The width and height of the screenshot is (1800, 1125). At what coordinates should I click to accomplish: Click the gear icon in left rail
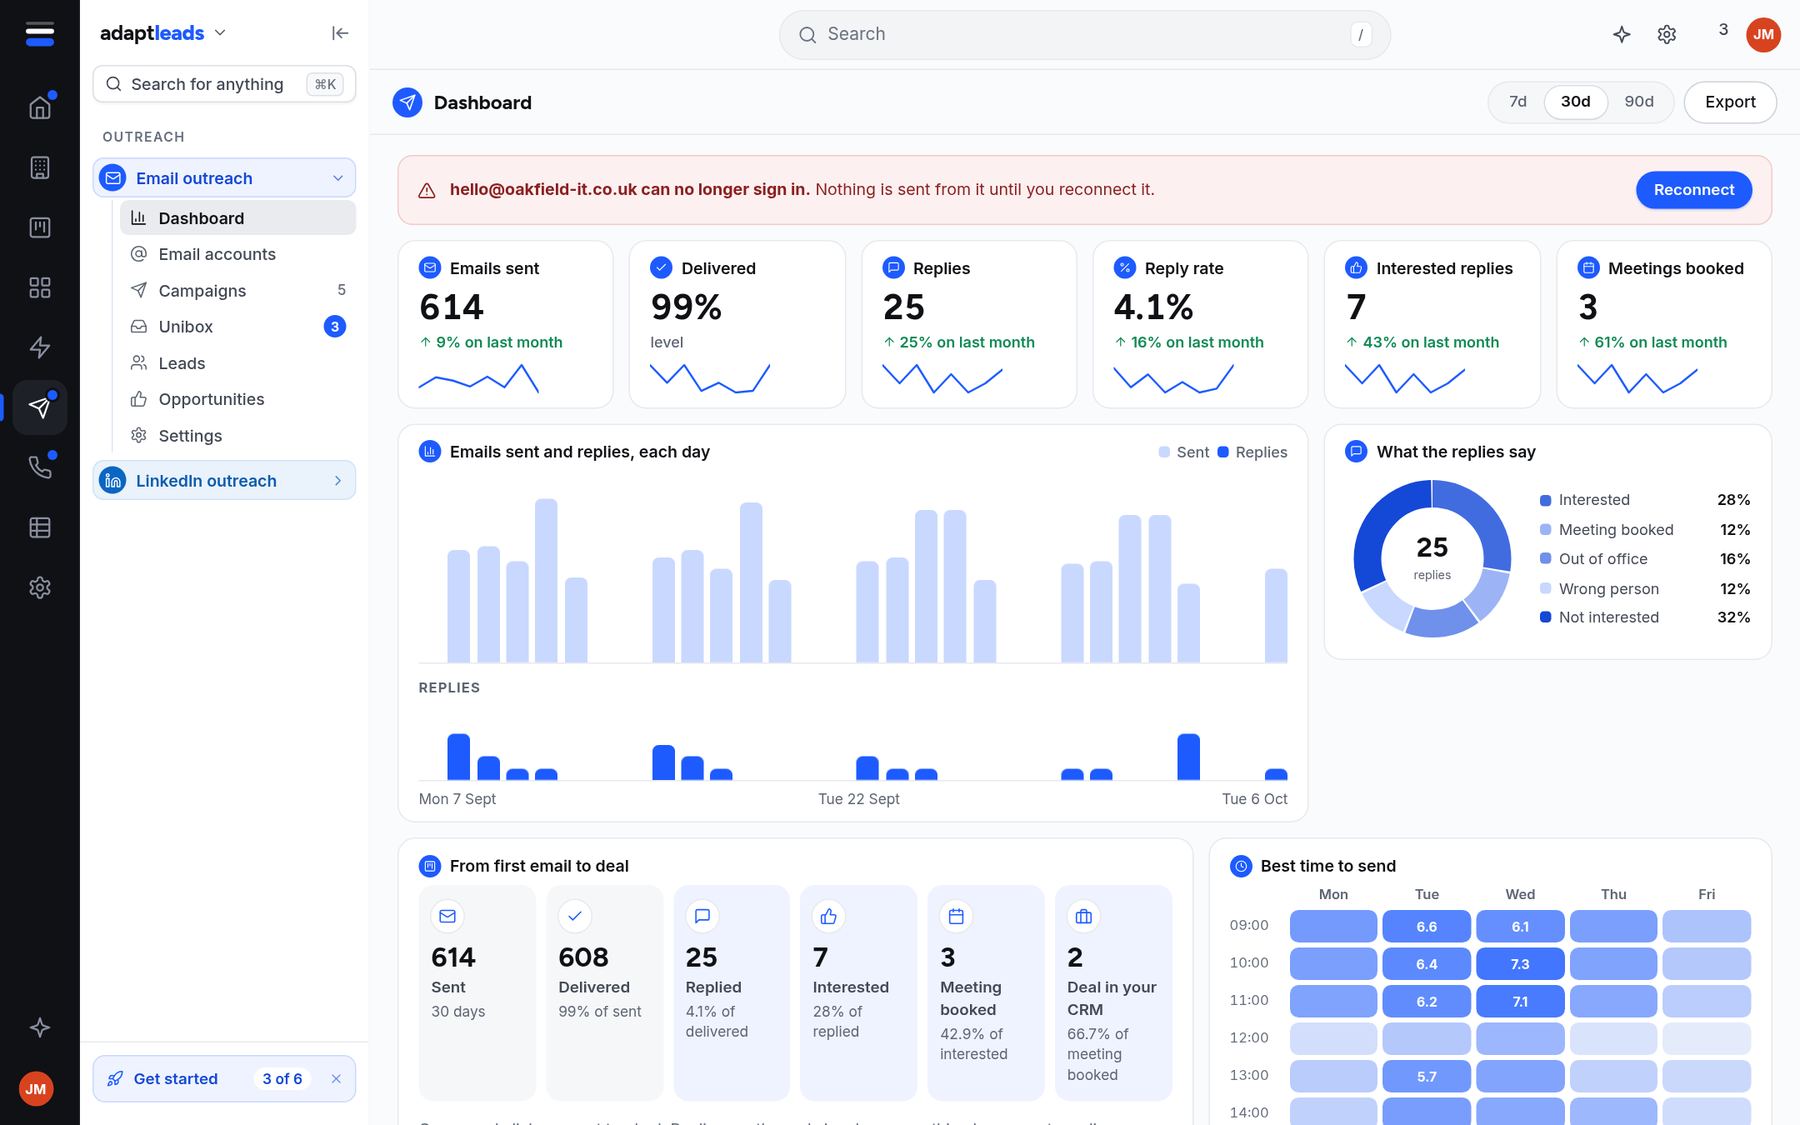pos(40,587)
